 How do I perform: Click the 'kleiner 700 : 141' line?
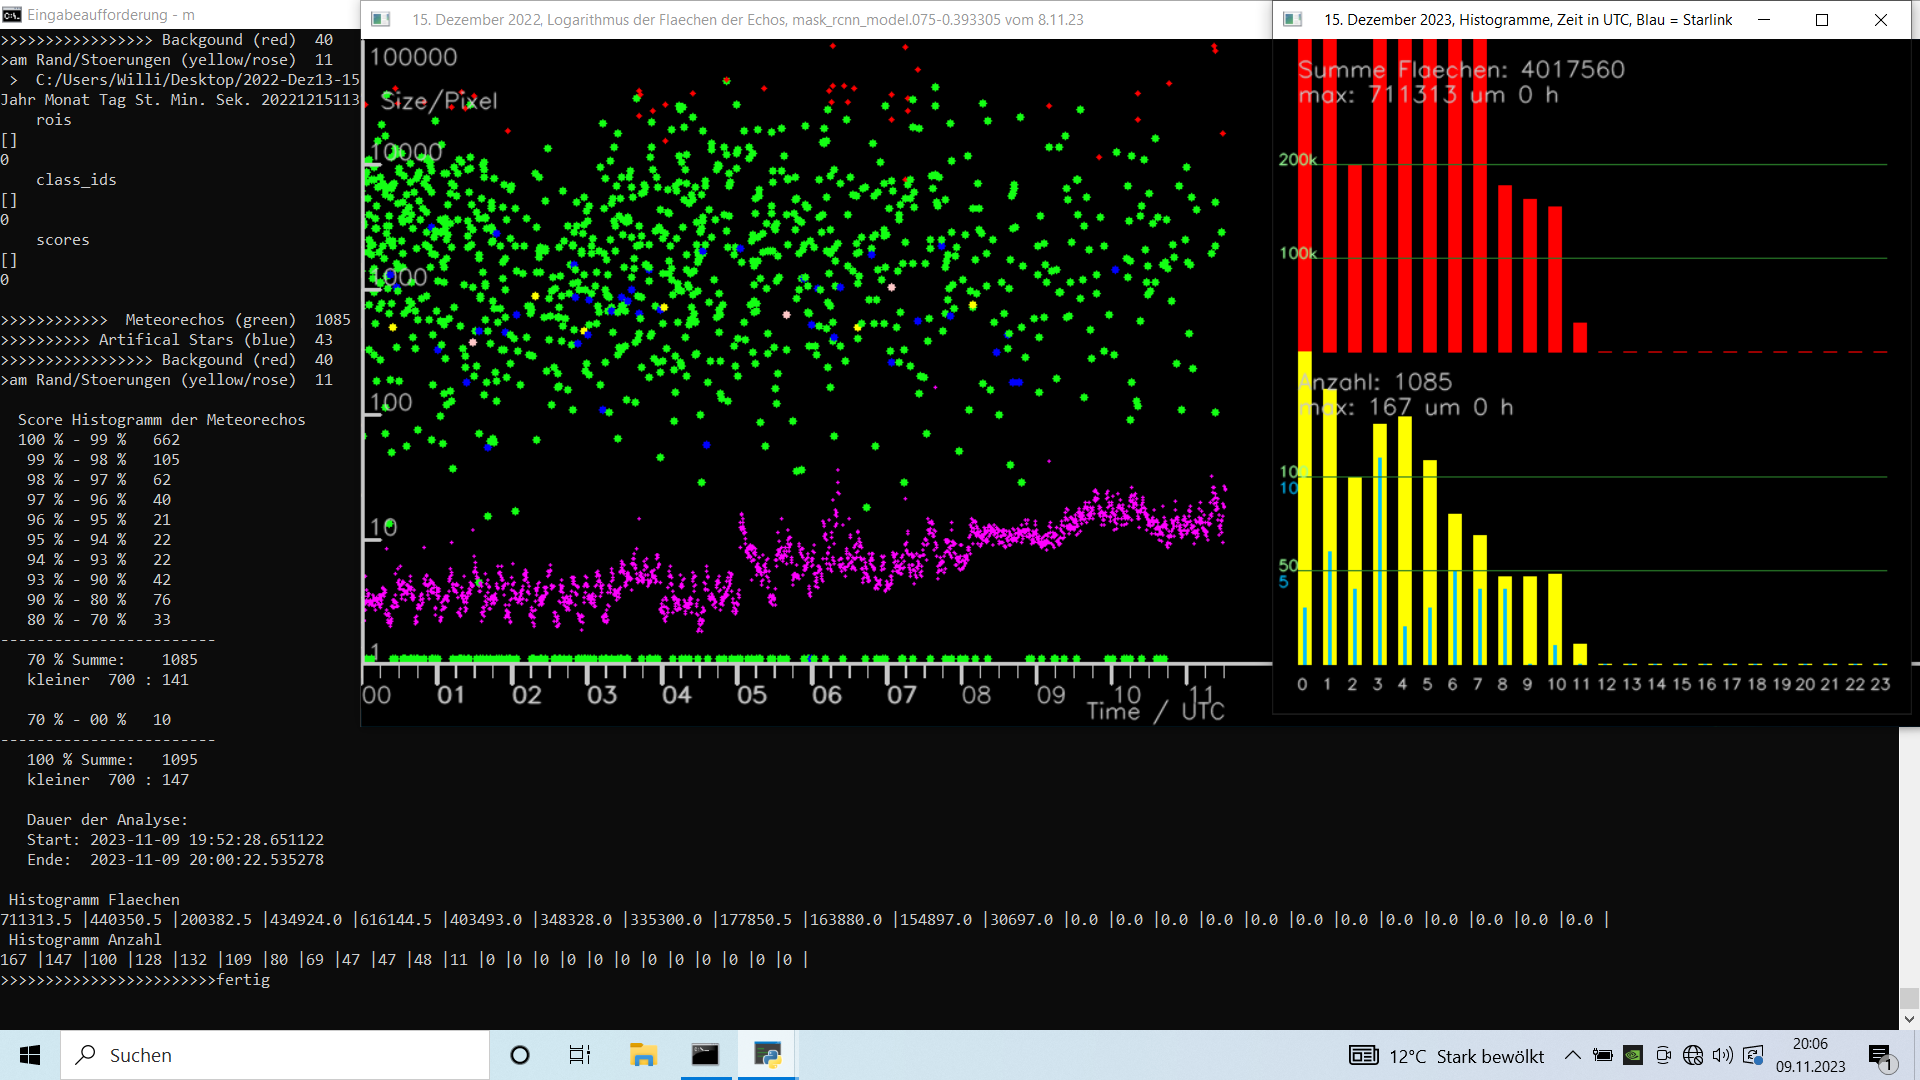tap(108, 680)
